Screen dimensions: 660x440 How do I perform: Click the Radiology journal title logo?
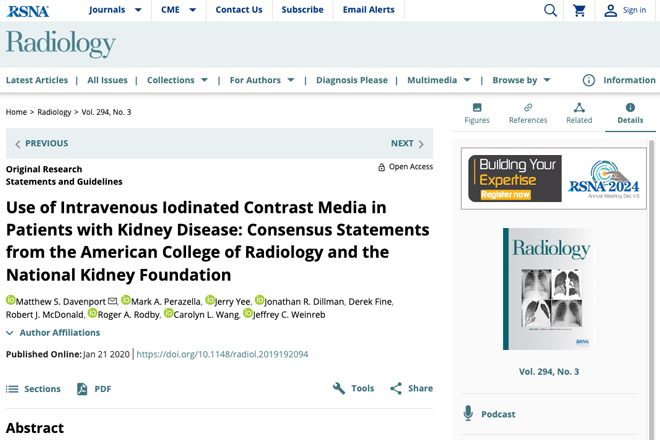point(61,43)
